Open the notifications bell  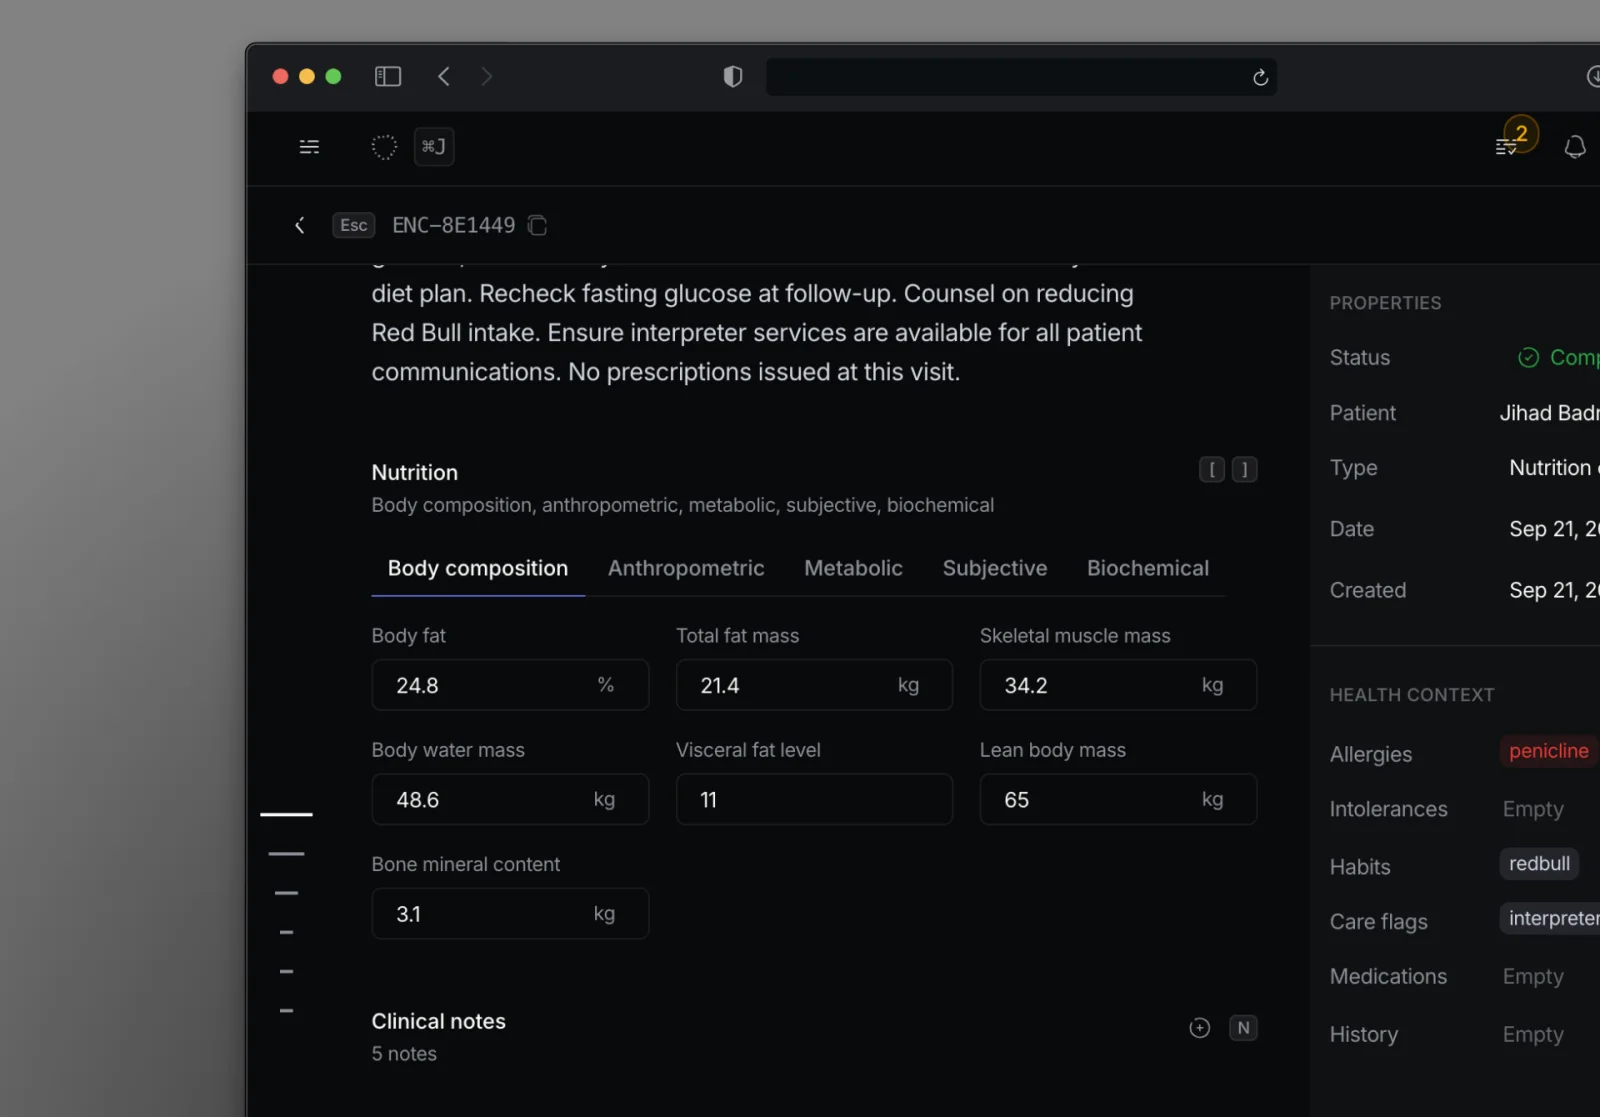pyautogui.click(x=1575, y=147)
